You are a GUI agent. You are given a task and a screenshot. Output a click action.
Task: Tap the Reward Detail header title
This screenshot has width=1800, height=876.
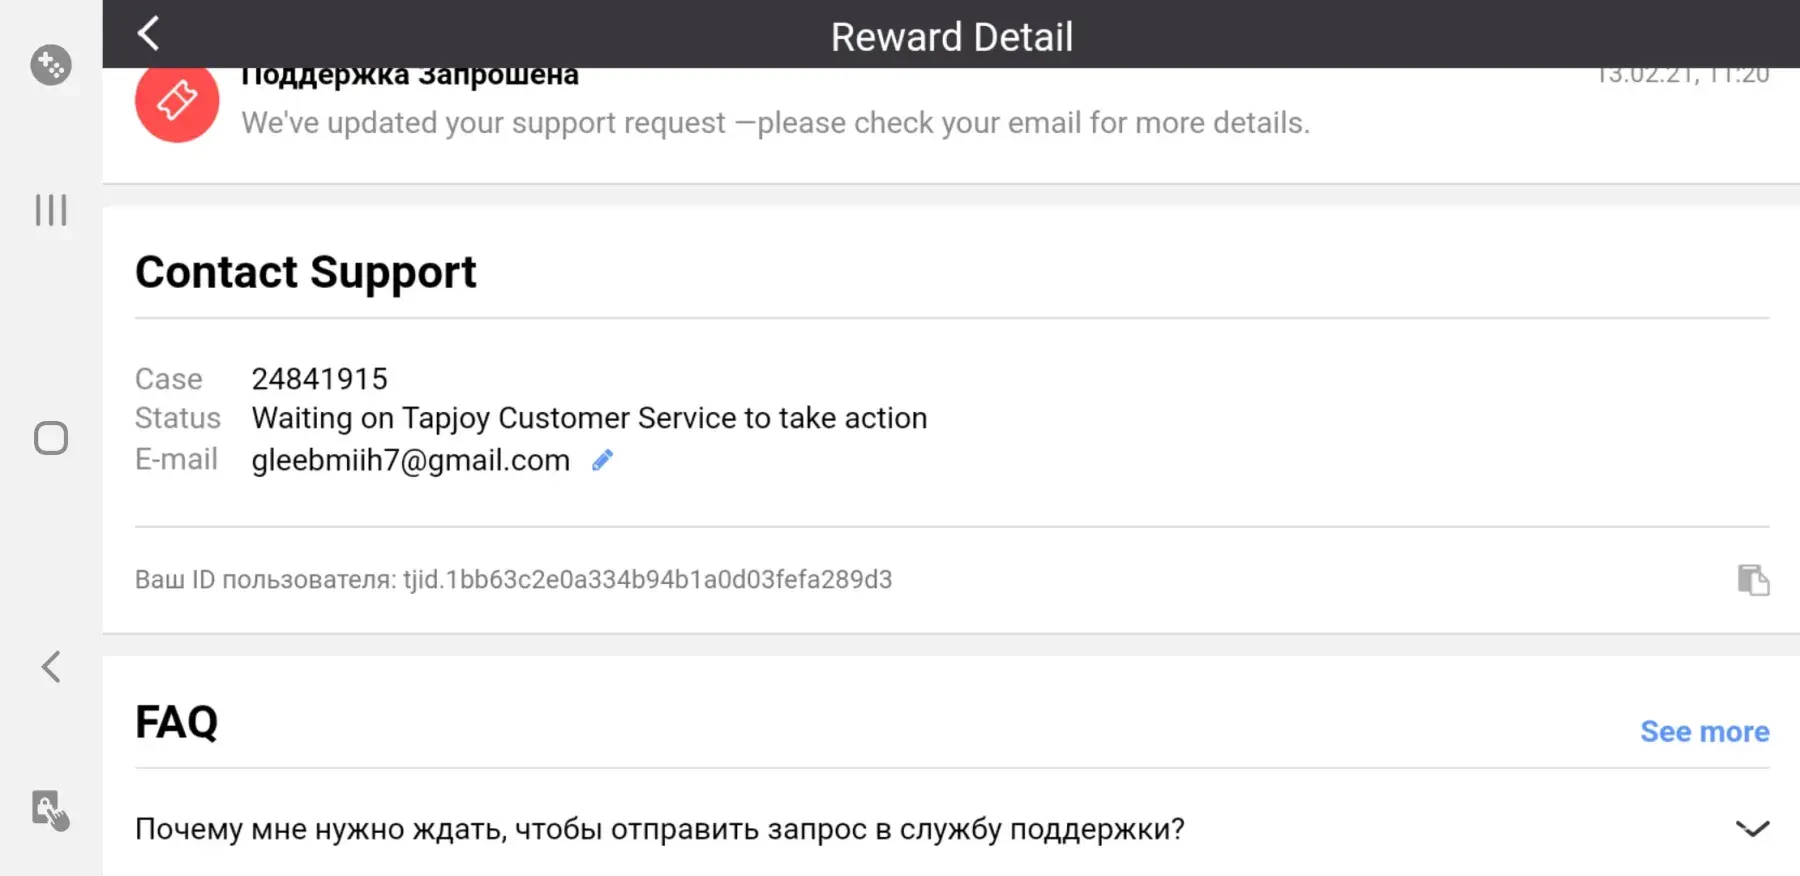951,37
